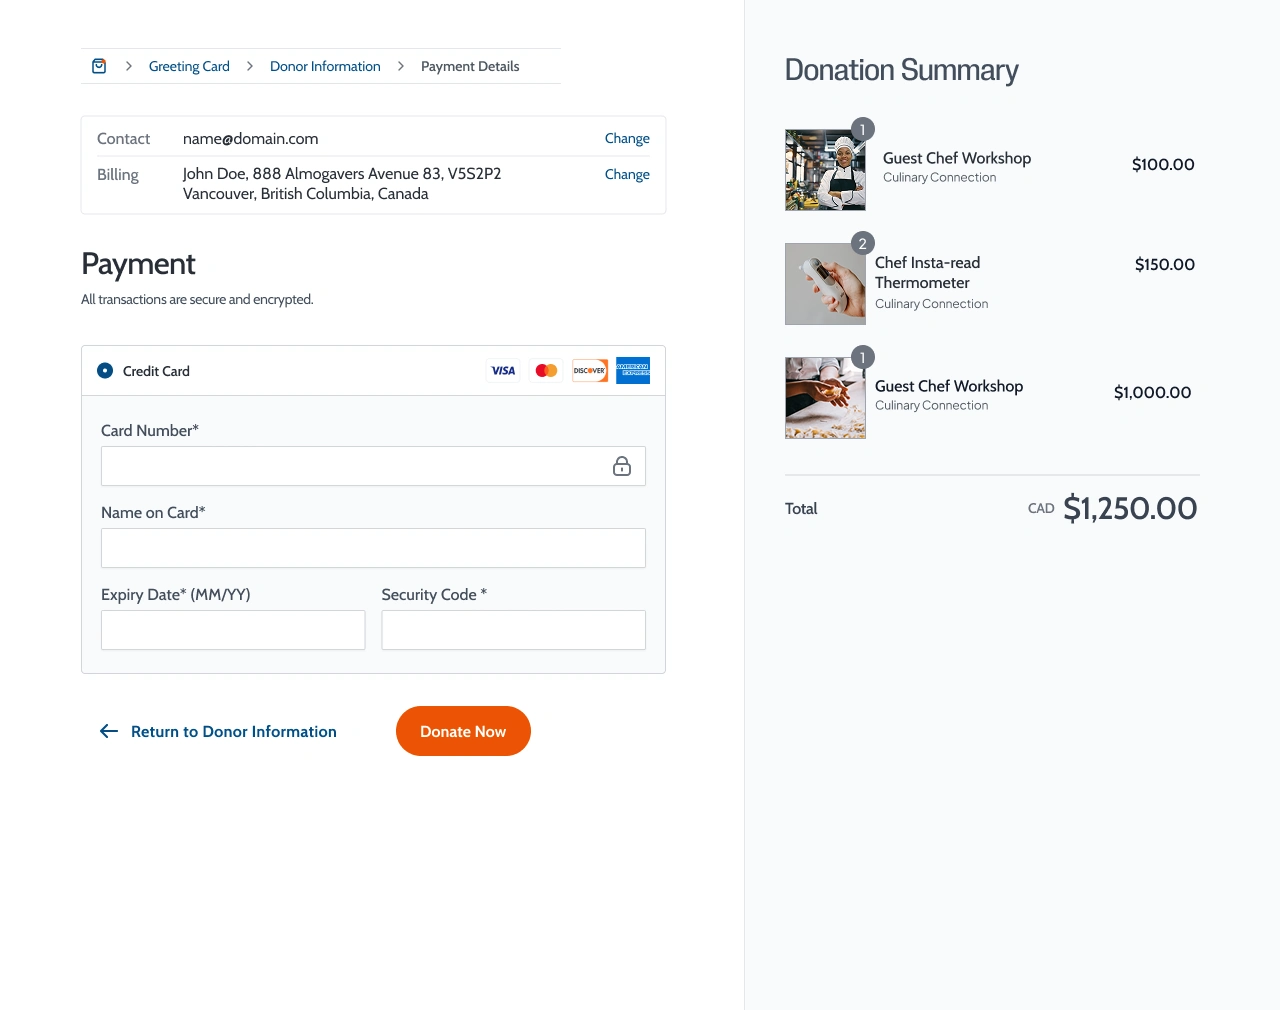Image resolution: width=1280 pixels, height=1010 pixels.
Task: Click the Discover card logo
Action: [590, 371]
